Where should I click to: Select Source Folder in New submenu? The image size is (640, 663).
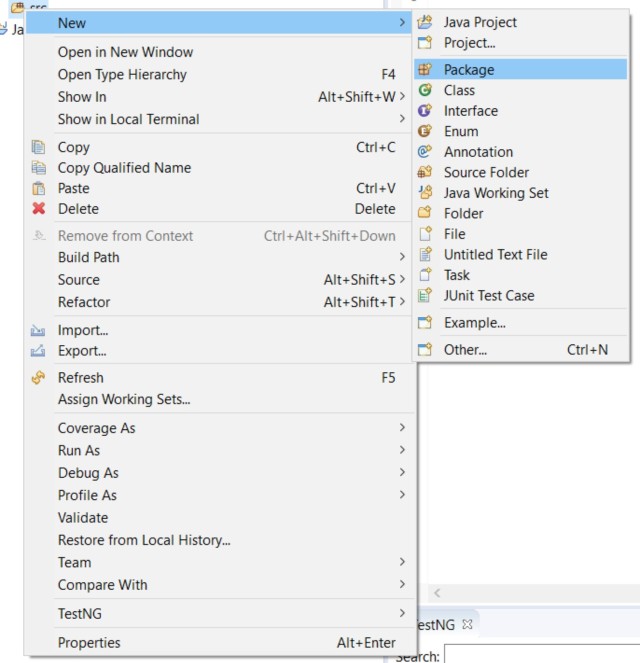(x=486, y=172)
